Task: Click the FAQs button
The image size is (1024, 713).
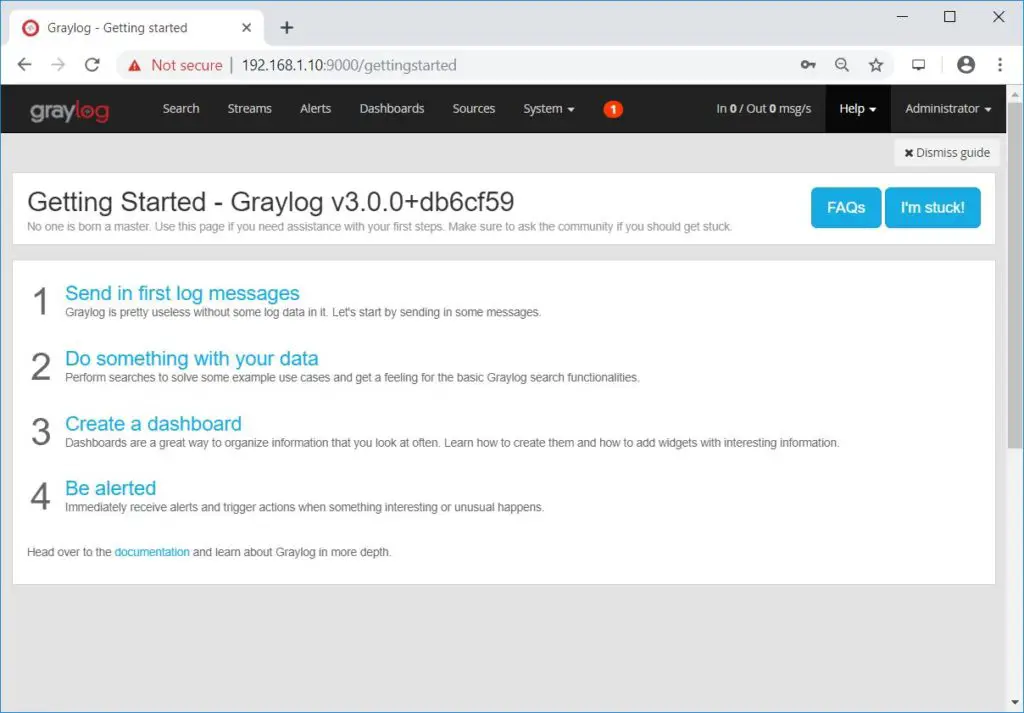Action: (846, 208)
